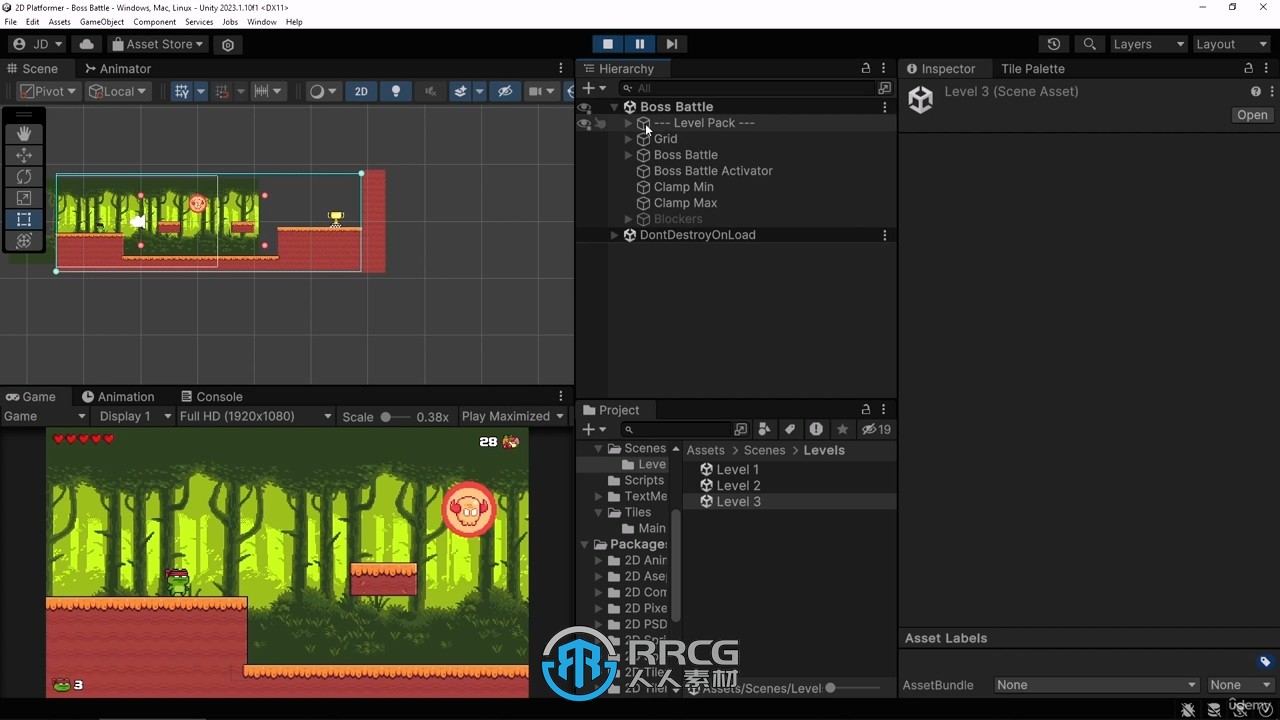Adjust Project icon size slider

855,688
